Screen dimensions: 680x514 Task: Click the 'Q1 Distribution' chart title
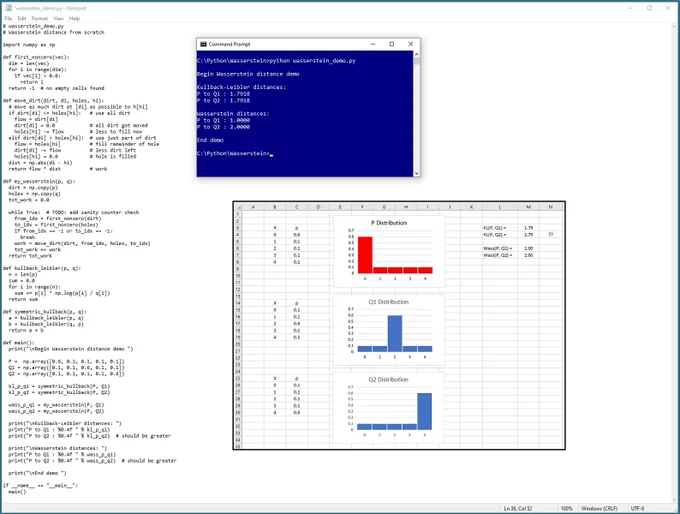pyautogui.click(x=389, y=301)
